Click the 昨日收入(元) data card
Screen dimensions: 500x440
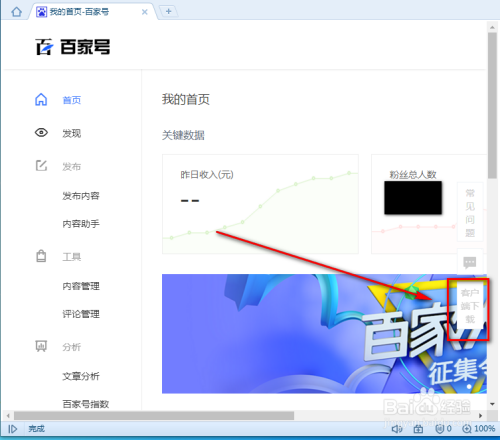coord(260,204)
